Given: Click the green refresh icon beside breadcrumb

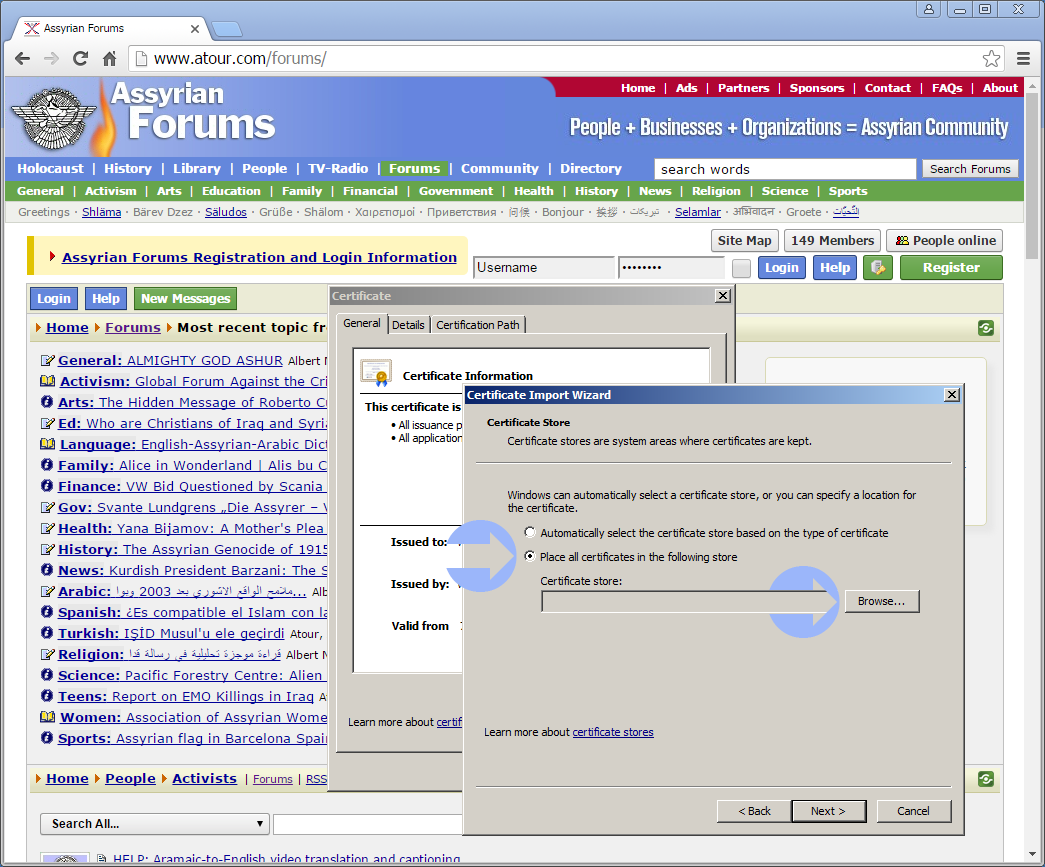Looking at the screenshot, I should (986, 328).
